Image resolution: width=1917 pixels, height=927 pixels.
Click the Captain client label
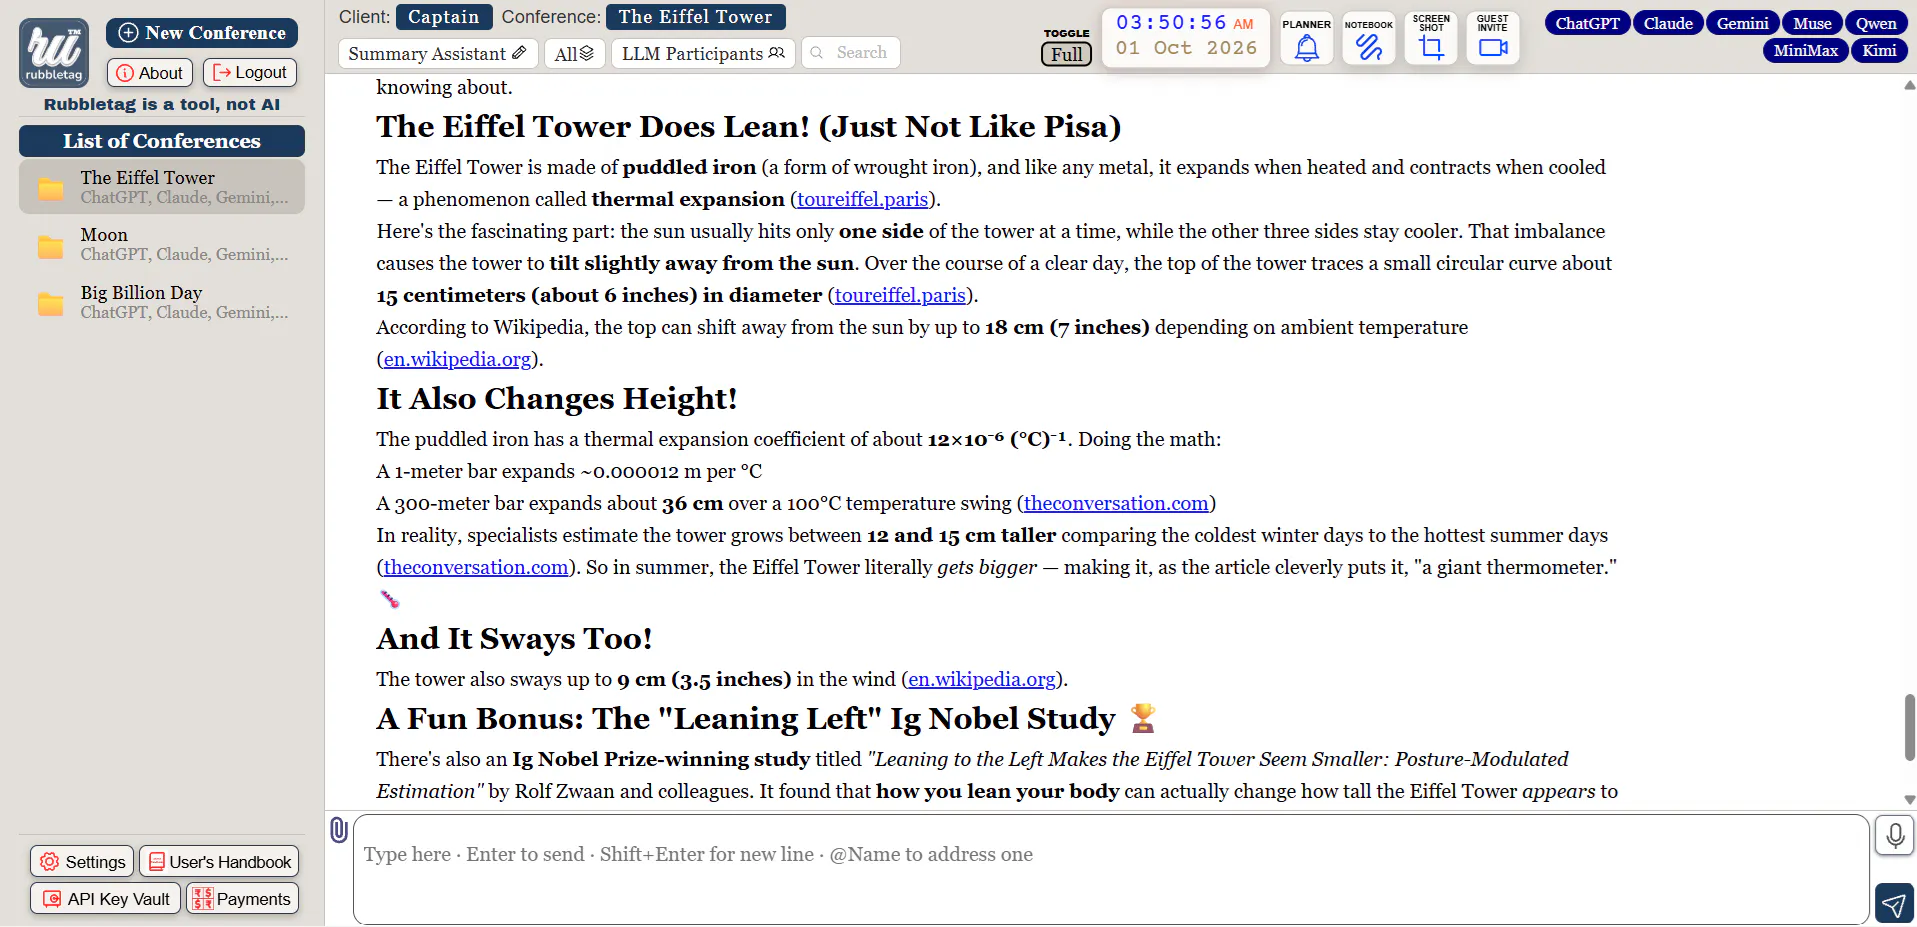tap(444, 17)
